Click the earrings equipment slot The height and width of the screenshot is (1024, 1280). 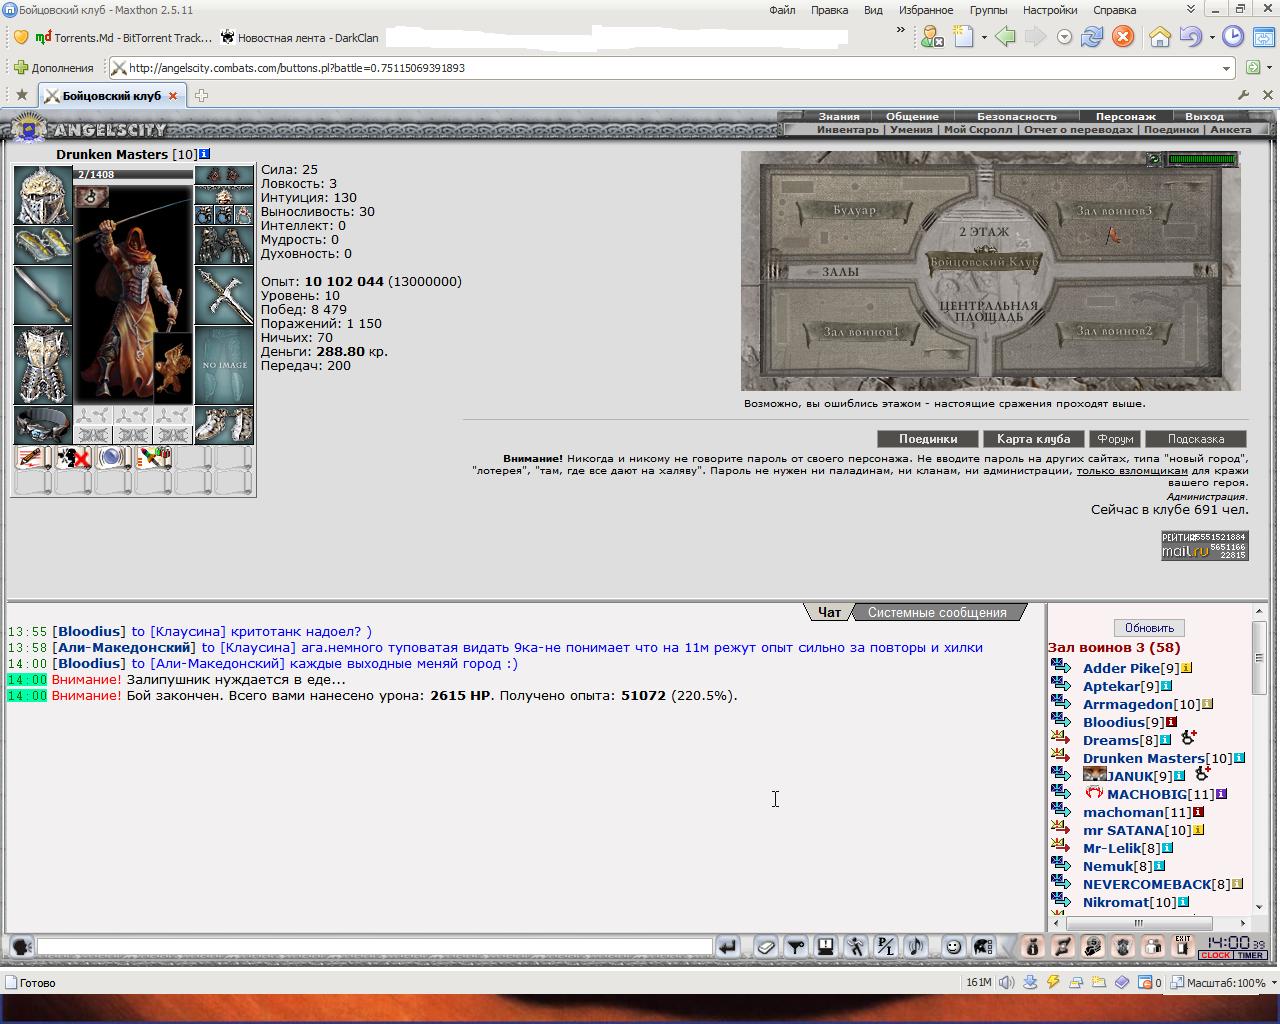tap(224, 176)
